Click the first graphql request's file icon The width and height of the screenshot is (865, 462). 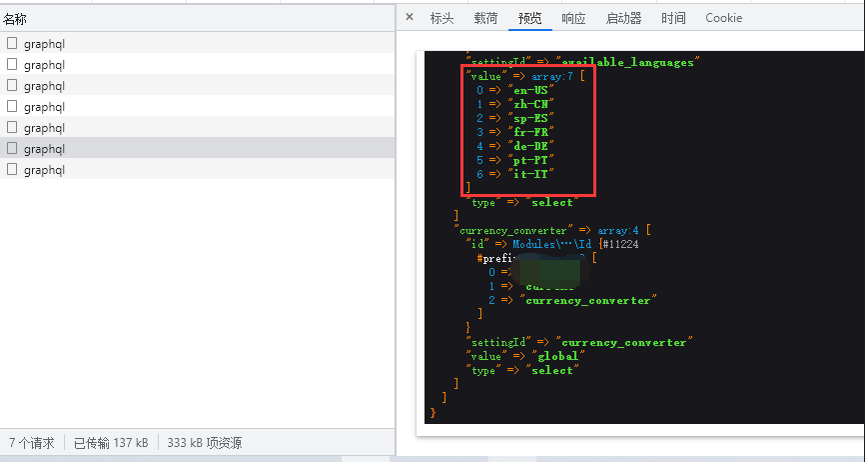(12, 44)
